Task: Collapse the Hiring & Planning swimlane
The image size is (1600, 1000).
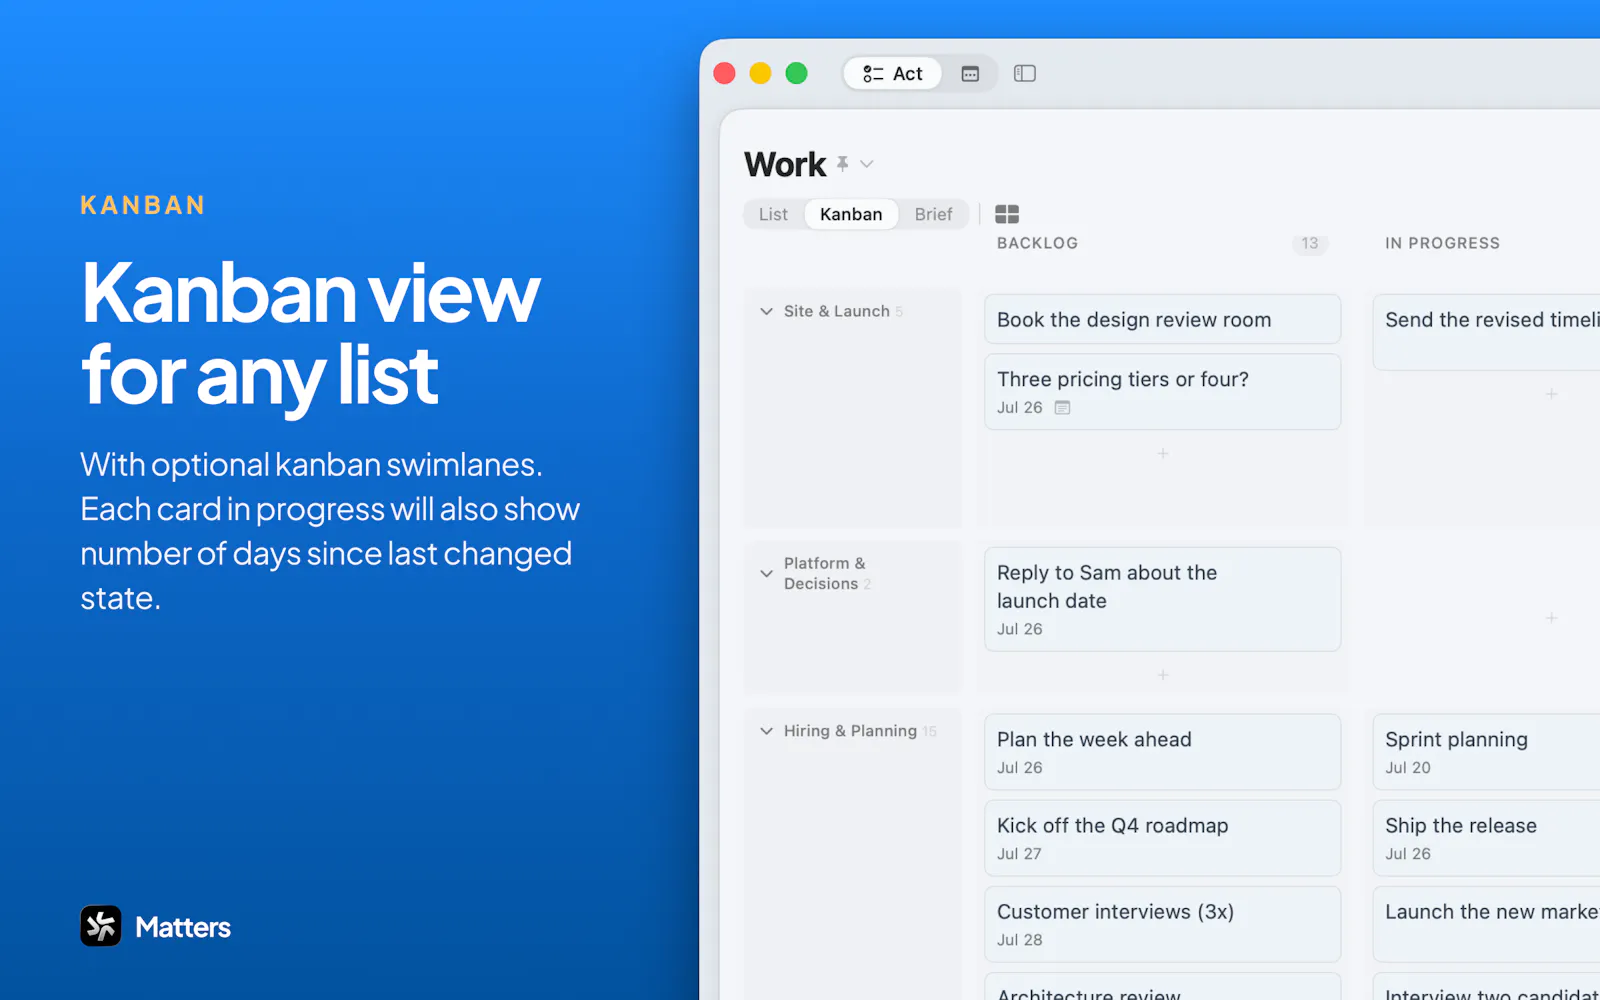Action: (x=766, y=731)
